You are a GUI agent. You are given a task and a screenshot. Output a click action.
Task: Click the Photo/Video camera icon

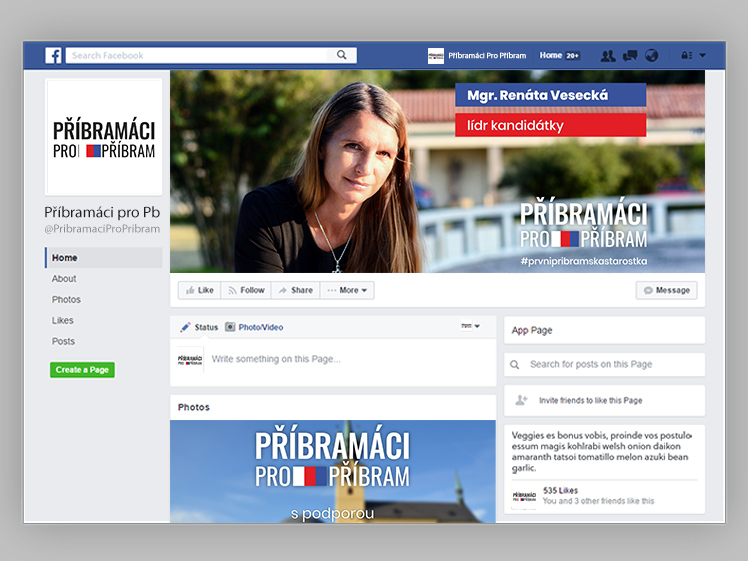(x=230, y=327)
